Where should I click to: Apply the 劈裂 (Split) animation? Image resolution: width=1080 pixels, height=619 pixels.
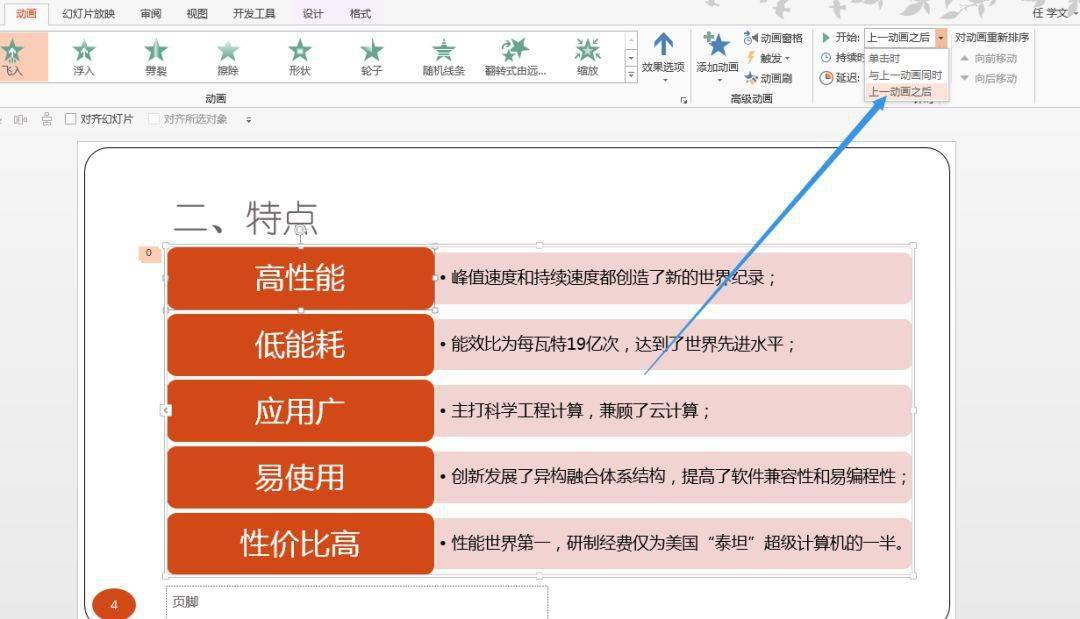coord(156,57)
